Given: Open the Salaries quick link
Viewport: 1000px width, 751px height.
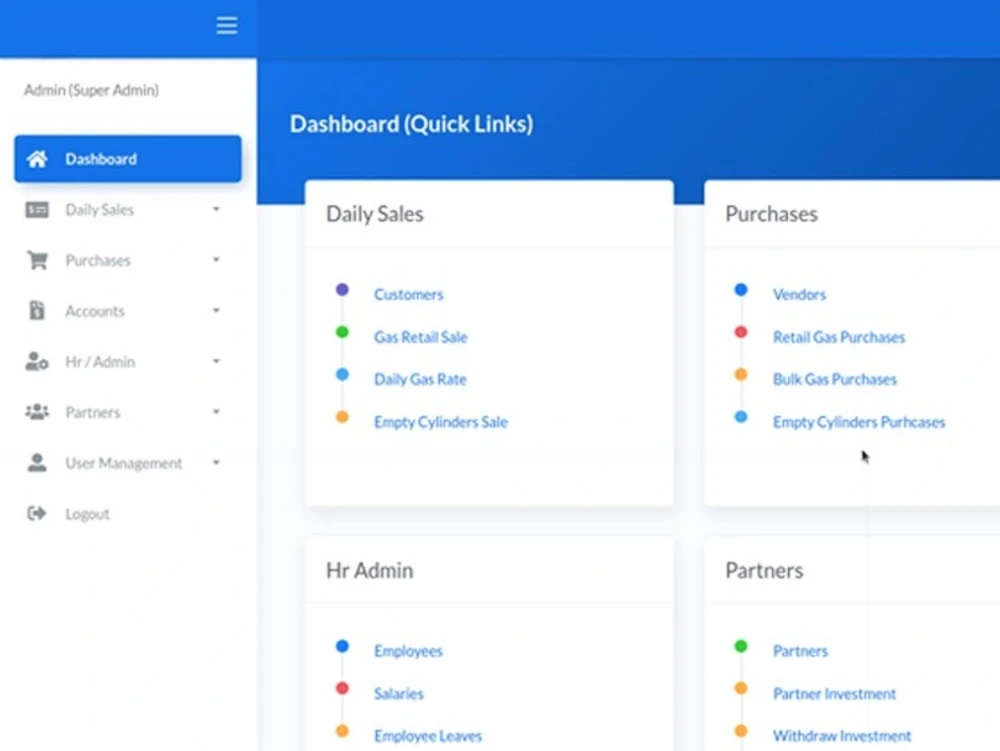Looking at the screenshot, I should [399, 694].
